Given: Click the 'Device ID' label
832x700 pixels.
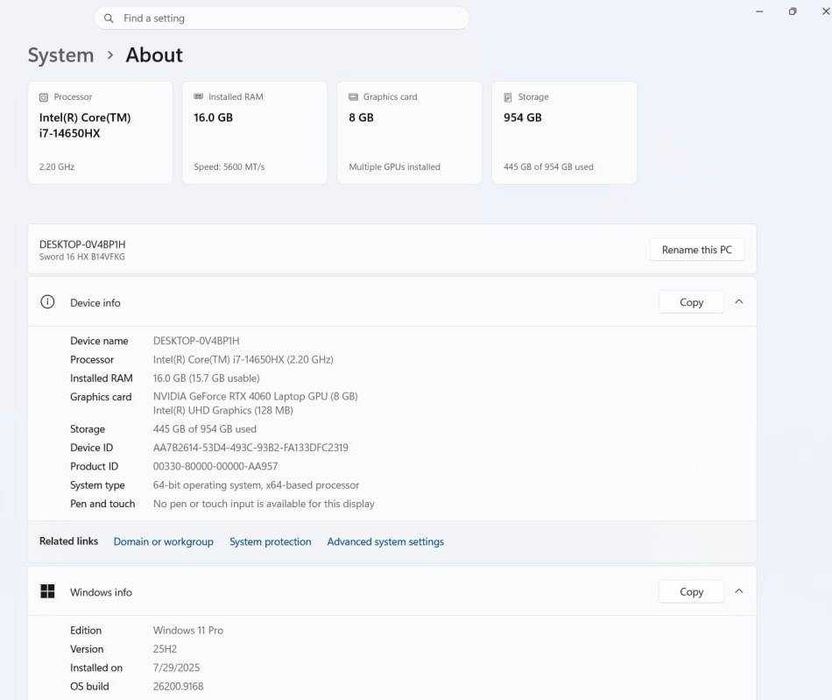Looking at the screenshot, I should (x=91, y=447).
